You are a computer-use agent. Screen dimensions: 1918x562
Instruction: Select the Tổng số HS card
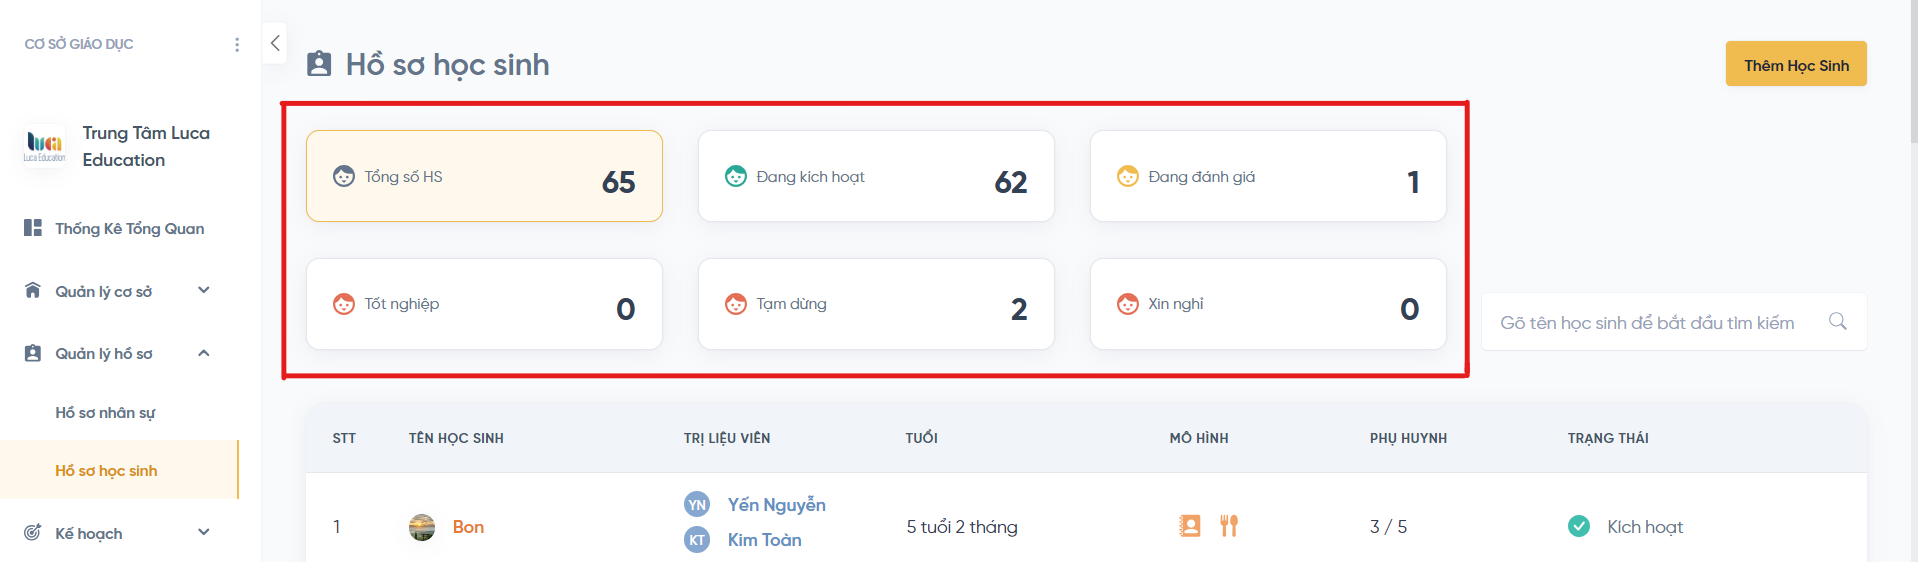tap(484, 177)
